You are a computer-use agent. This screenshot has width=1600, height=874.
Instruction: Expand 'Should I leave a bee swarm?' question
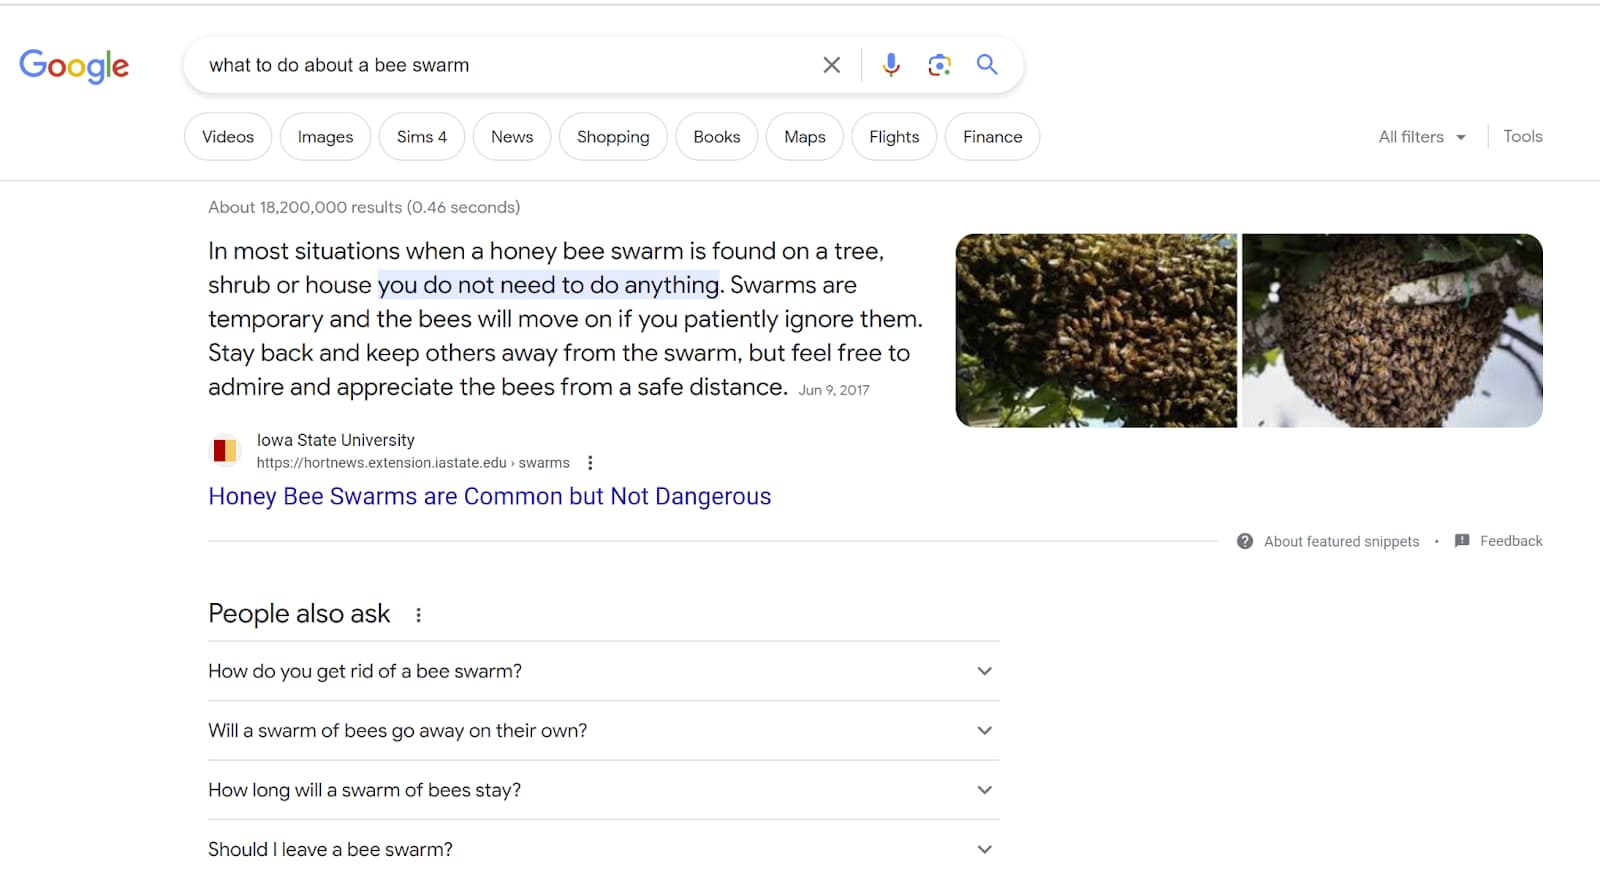984,849
